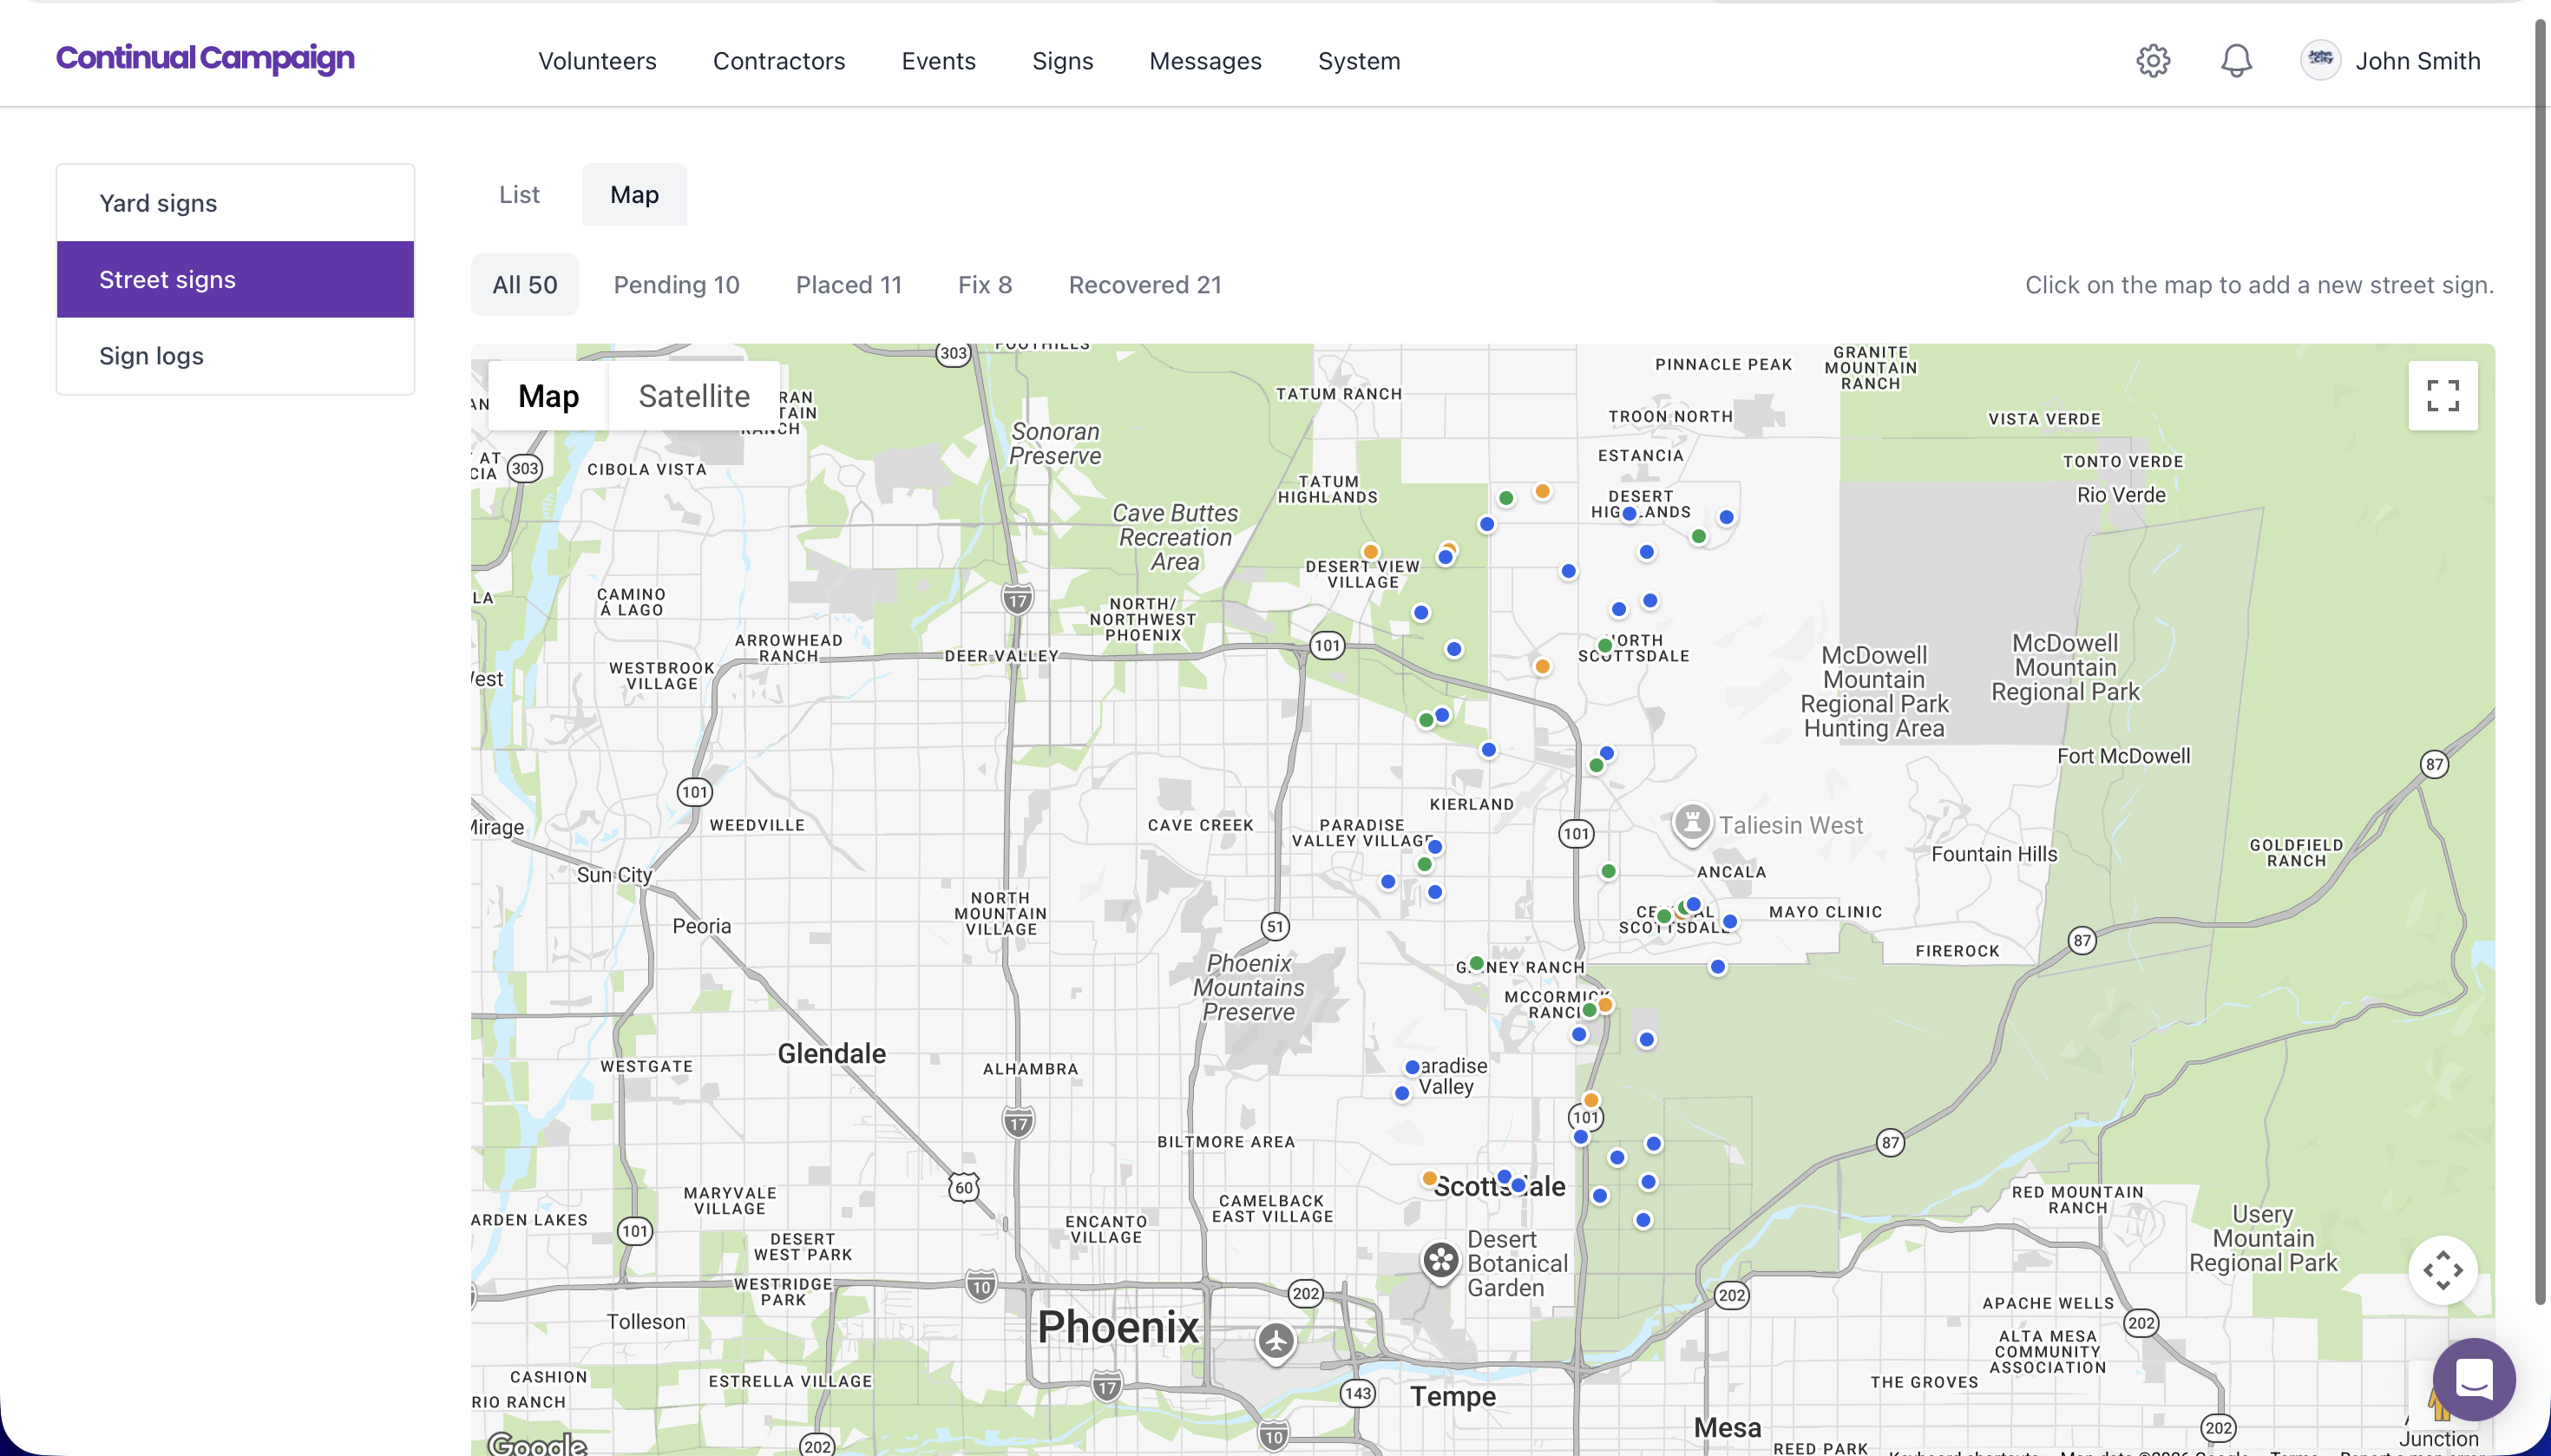Click the Phoenix airport map icon

tap(1276, 1341)
